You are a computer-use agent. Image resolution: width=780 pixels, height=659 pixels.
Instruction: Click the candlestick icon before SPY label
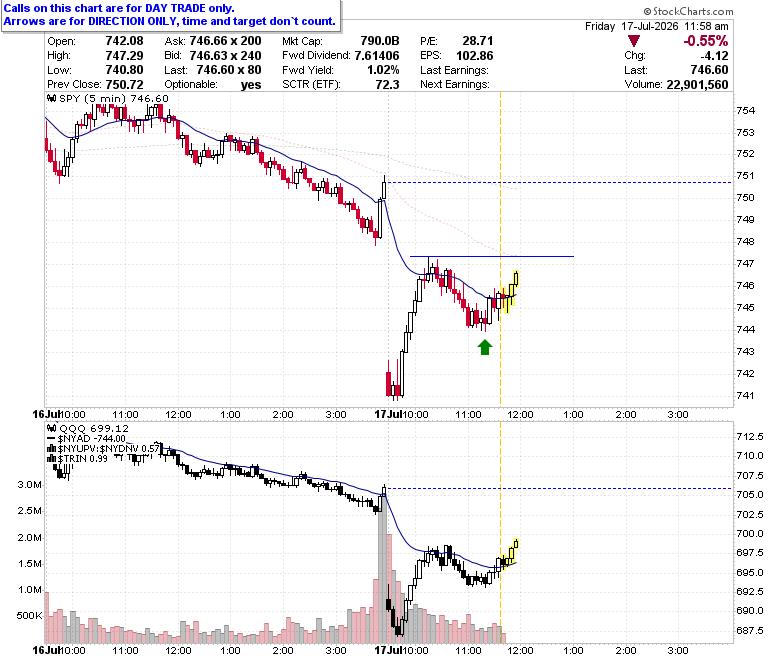[x=51, y=98]
